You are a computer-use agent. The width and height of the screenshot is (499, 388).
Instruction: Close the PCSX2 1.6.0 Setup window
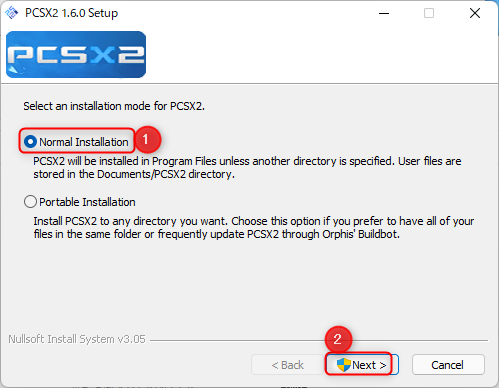(x=475, y=13)
